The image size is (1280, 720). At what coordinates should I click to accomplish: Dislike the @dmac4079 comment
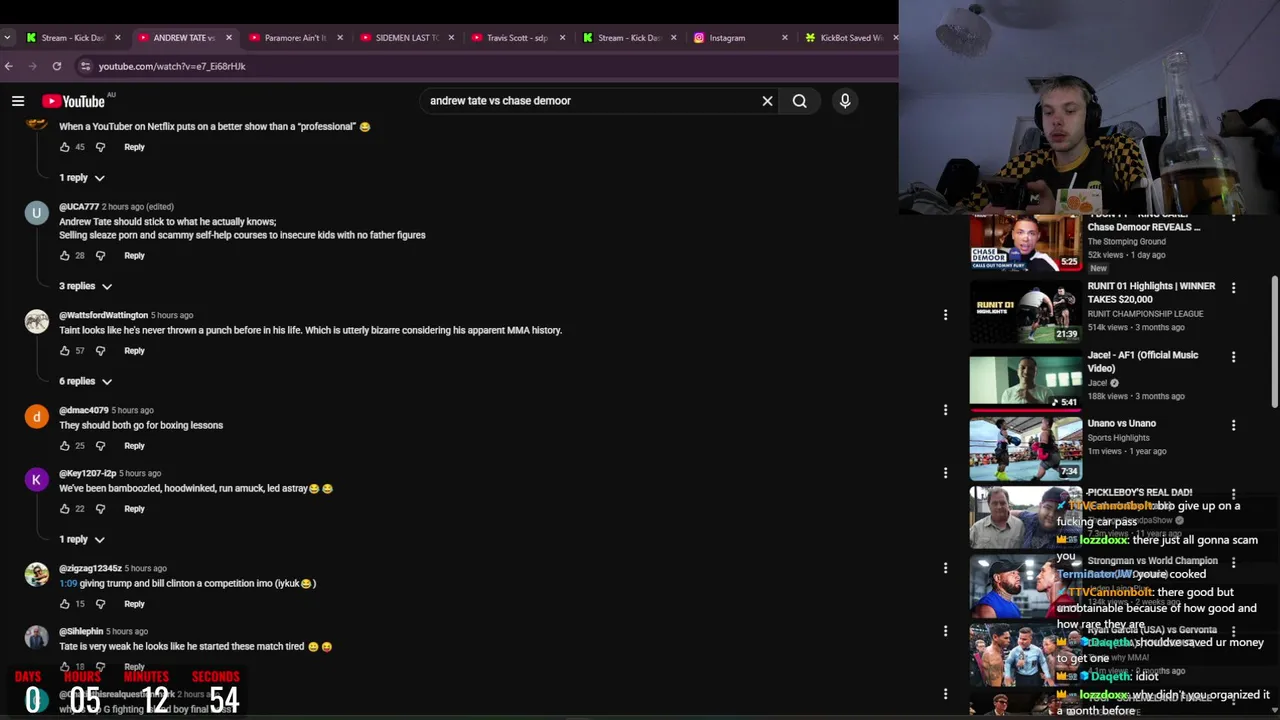(x=100, y=446)
